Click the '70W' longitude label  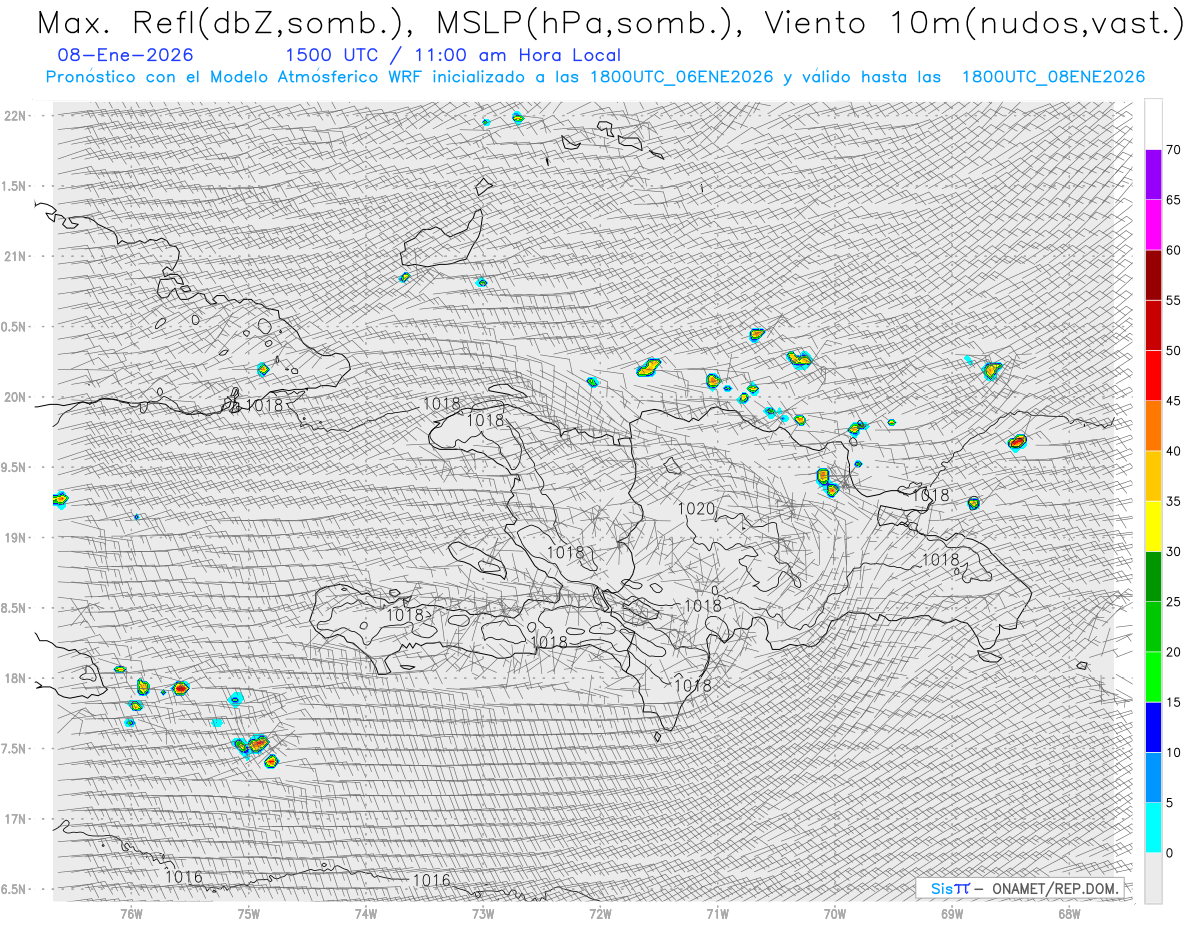coord(834,912)
